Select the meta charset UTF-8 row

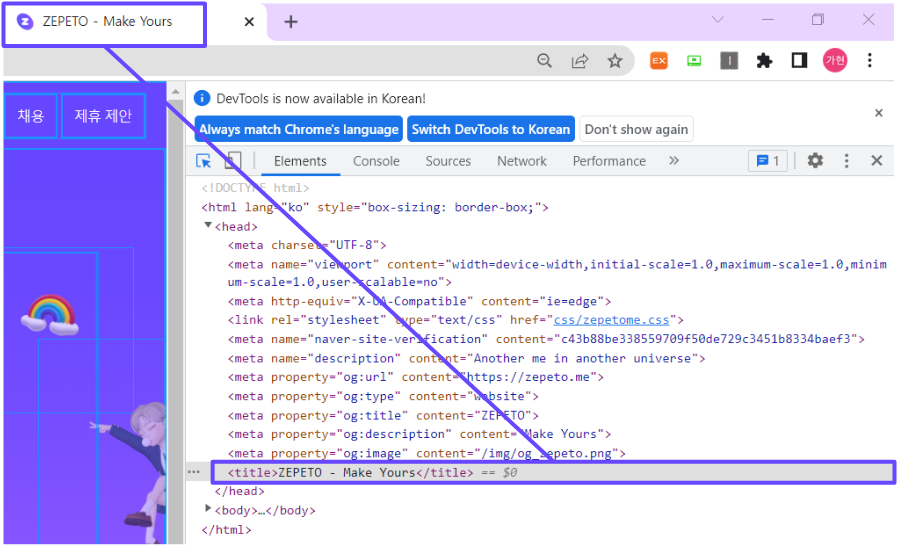(x=307, y=245)
